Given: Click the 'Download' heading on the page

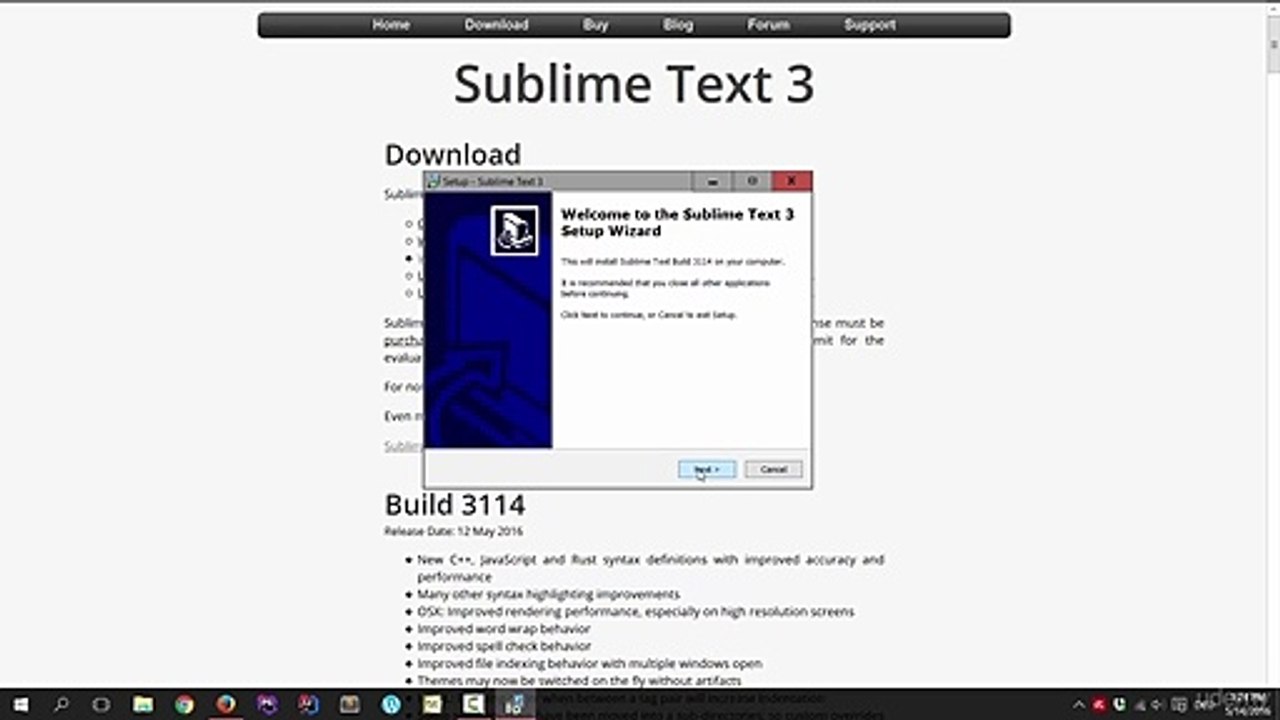Looking at the screenshot, I should click(453, 154).
